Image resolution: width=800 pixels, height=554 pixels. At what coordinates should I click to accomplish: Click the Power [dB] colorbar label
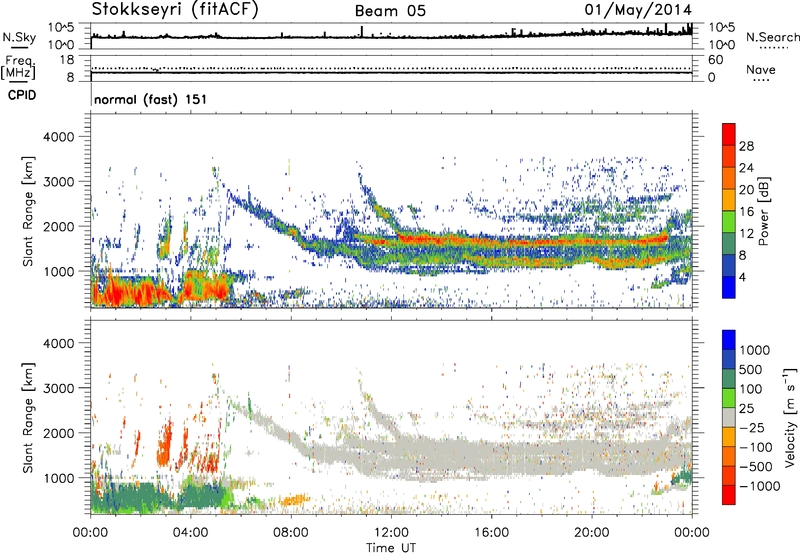pyautogui.click(x=763, y=211)
